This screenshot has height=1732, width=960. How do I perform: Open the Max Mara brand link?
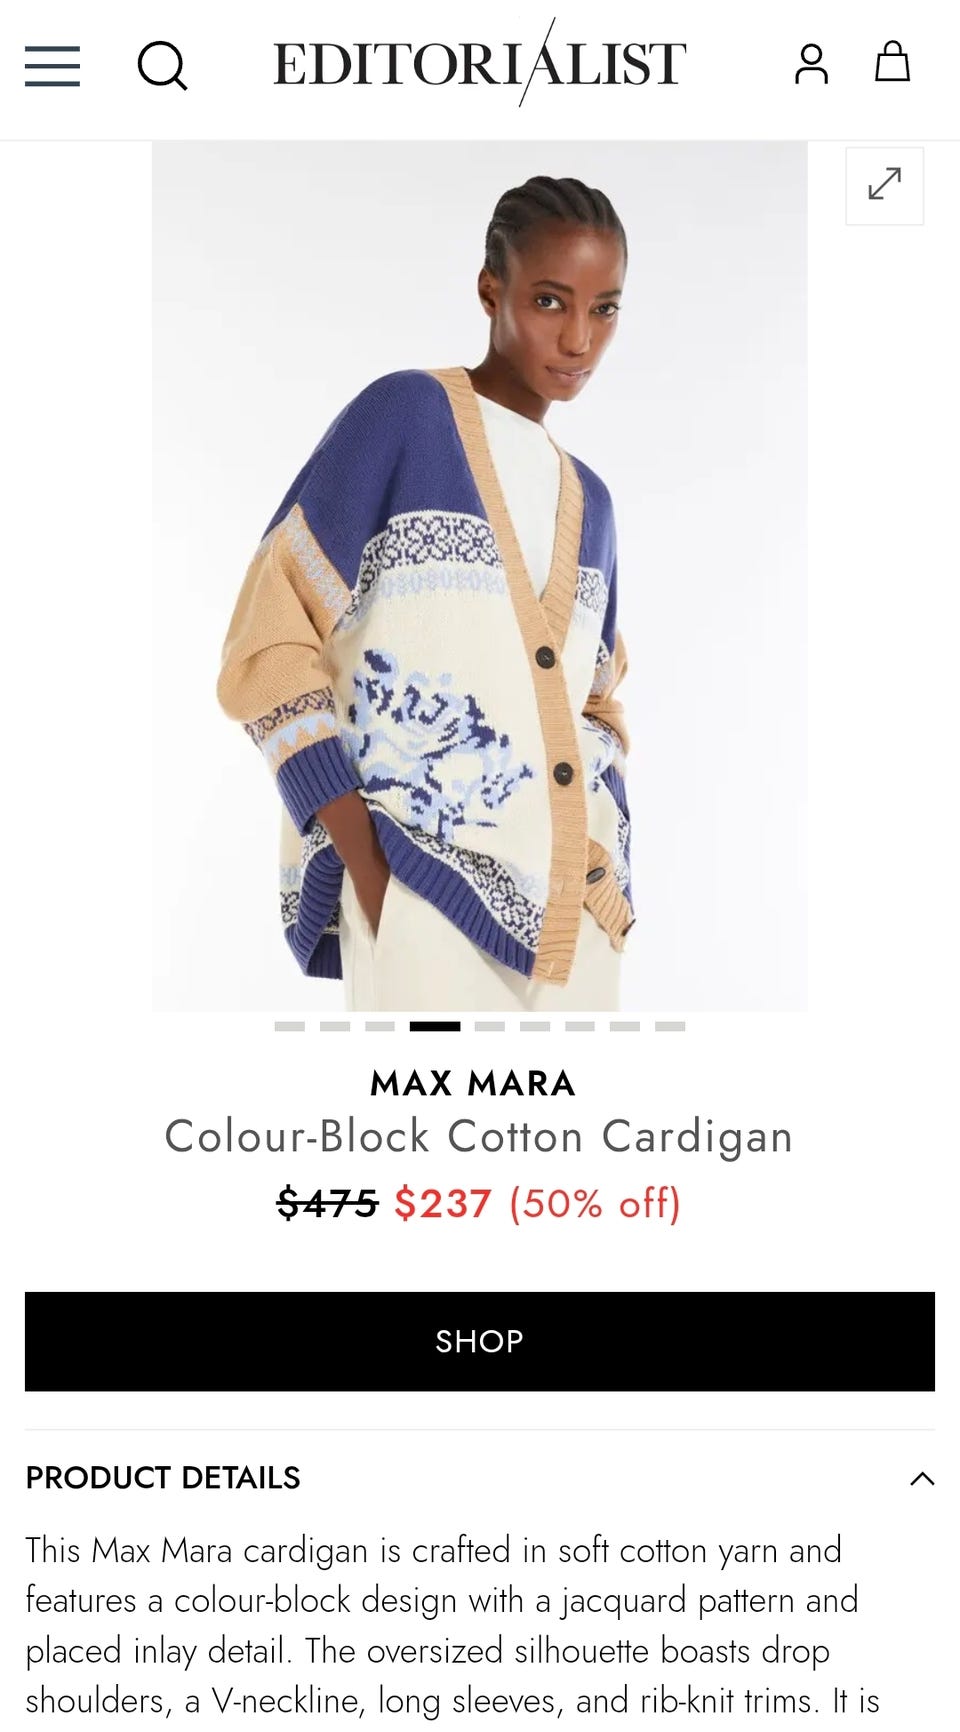tap(473, 1083)
